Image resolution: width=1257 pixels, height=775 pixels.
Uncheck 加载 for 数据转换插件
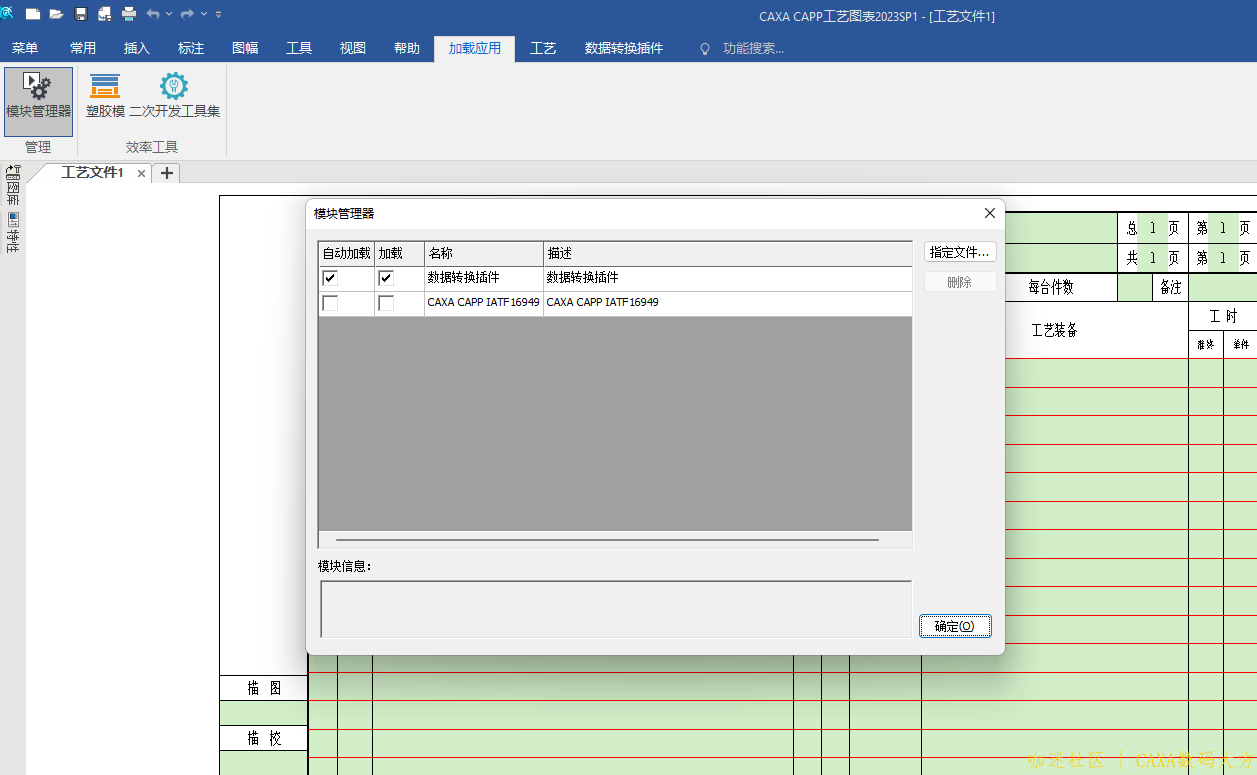(386, 278)
